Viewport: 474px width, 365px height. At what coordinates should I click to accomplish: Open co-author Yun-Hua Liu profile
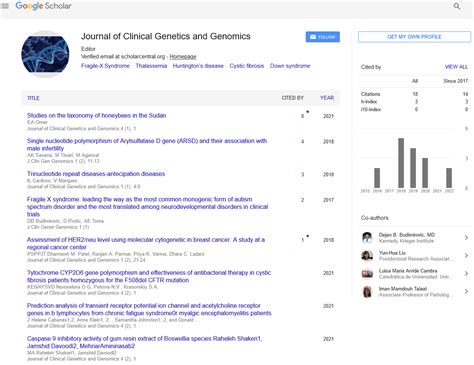click(392, 253)
